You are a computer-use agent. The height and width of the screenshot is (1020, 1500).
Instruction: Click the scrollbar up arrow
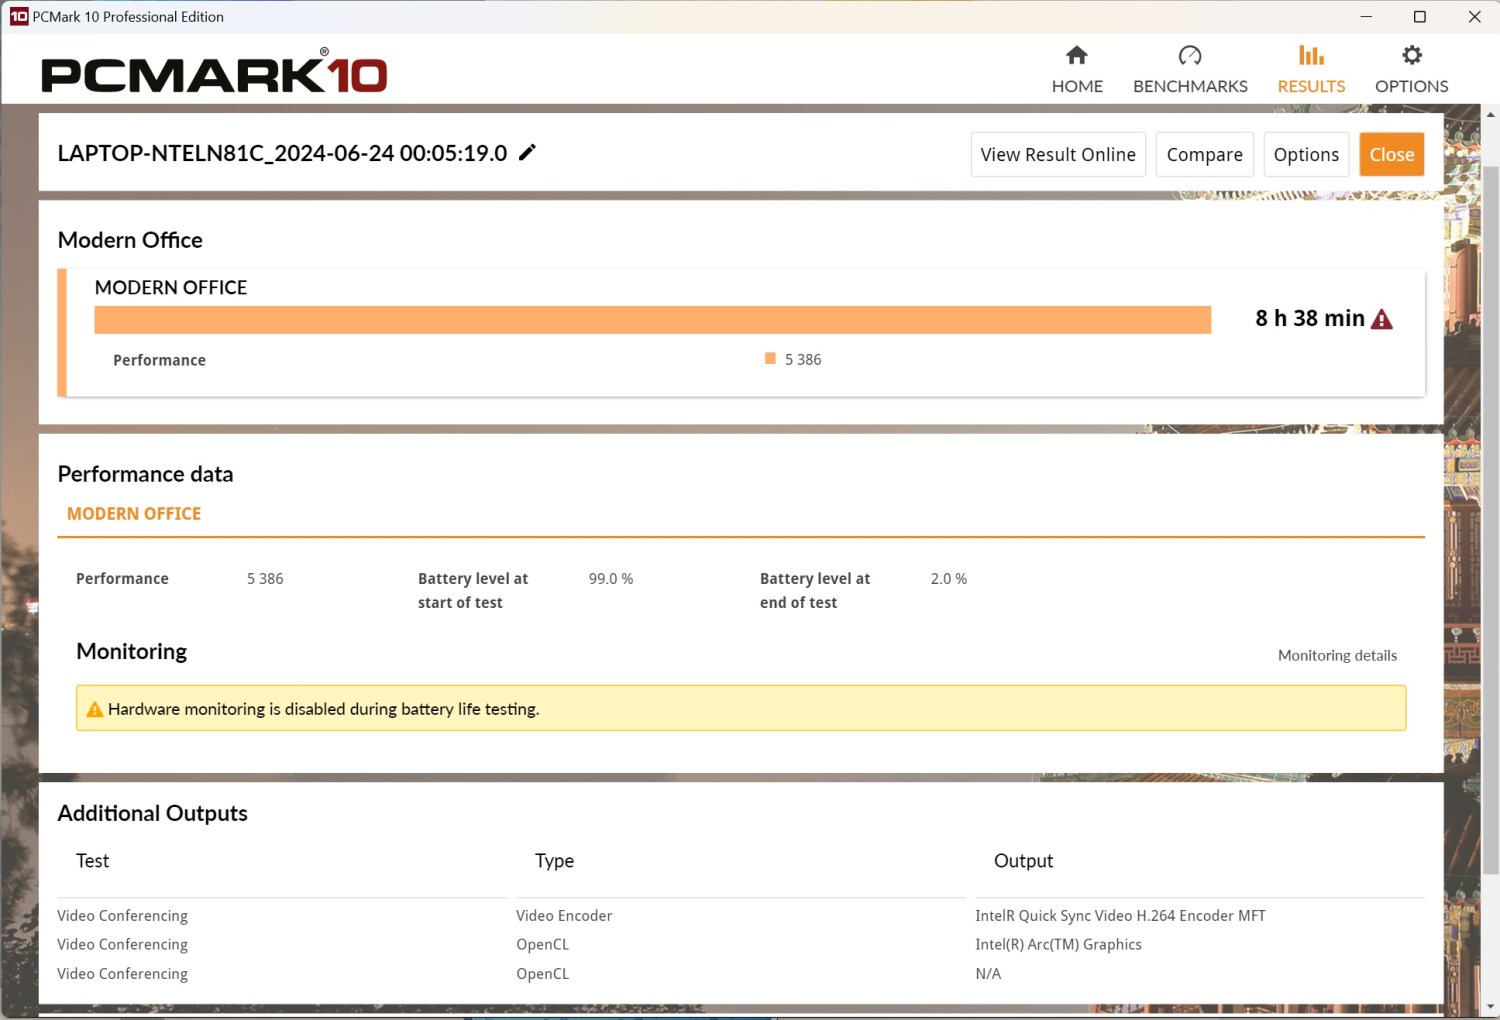[1490, 114]
